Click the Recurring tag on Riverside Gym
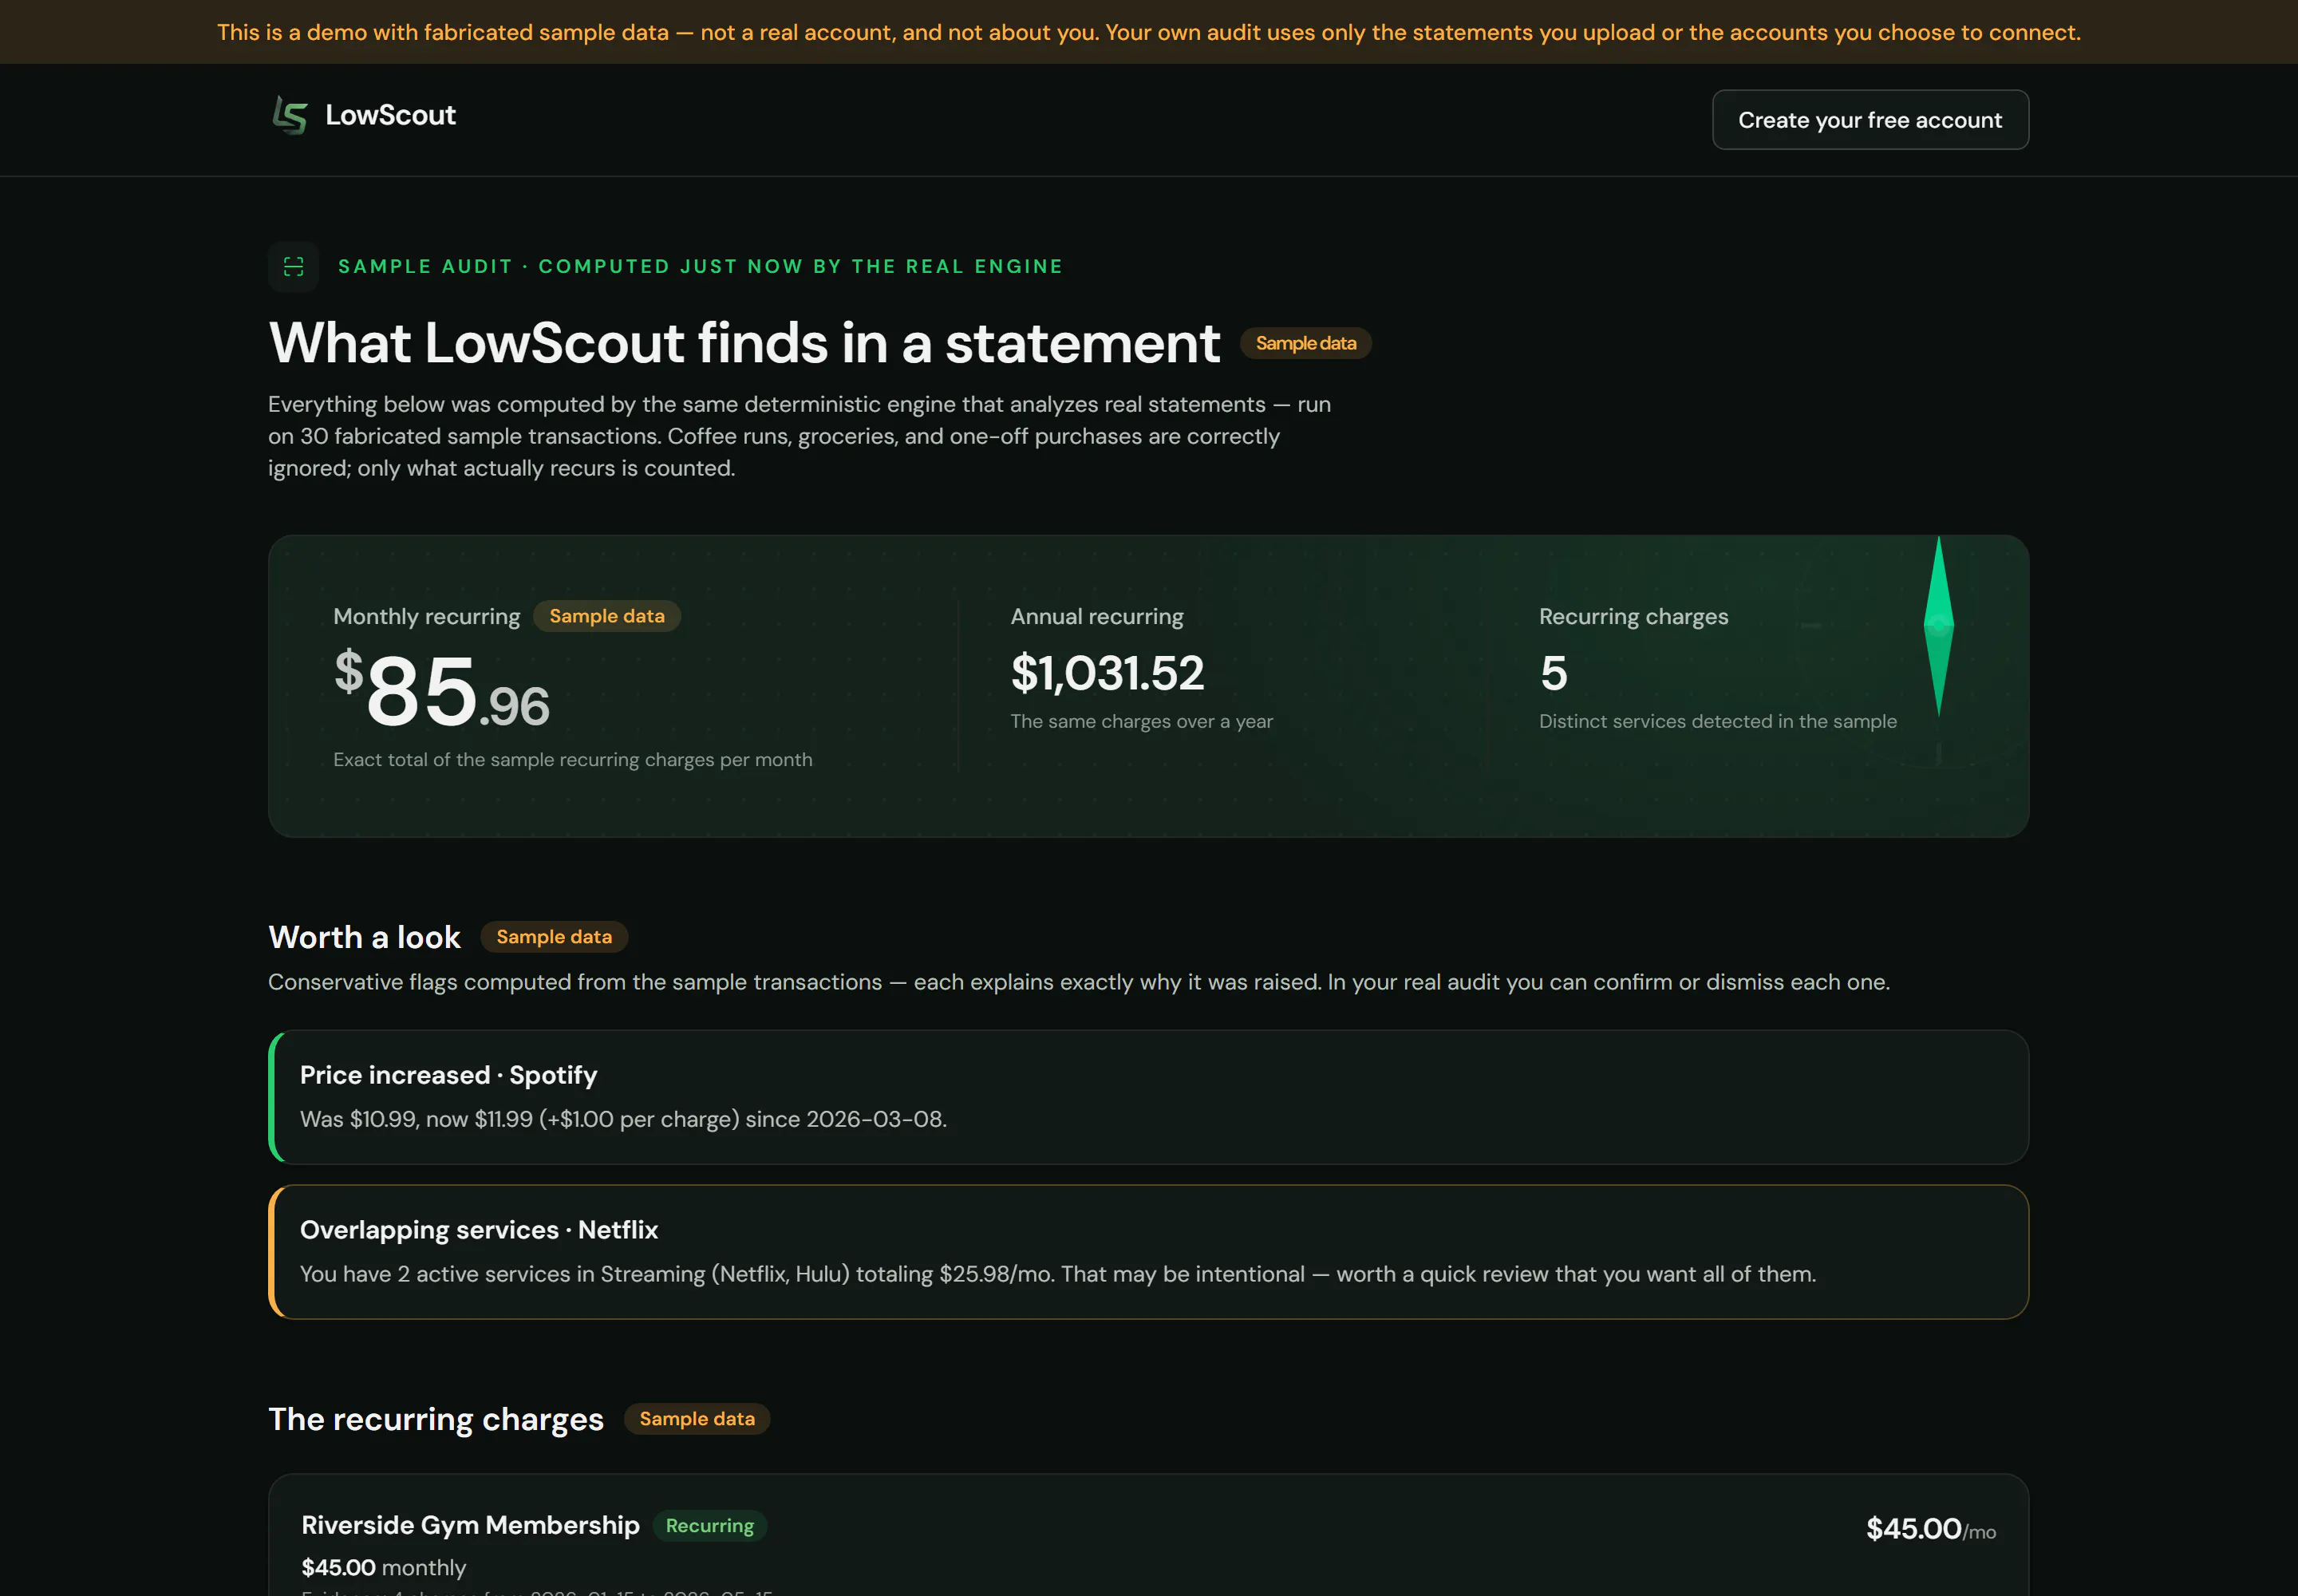 [x=710, y=1526]
